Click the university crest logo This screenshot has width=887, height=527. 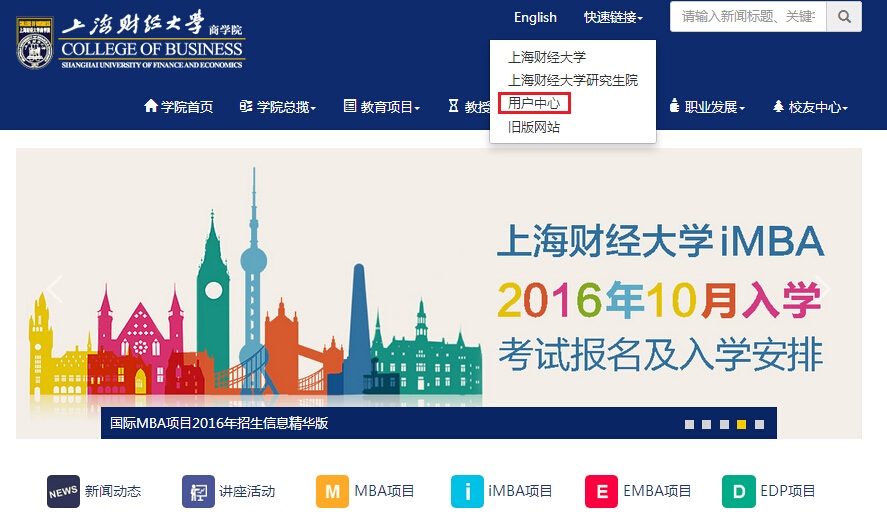tap(35, 43)
